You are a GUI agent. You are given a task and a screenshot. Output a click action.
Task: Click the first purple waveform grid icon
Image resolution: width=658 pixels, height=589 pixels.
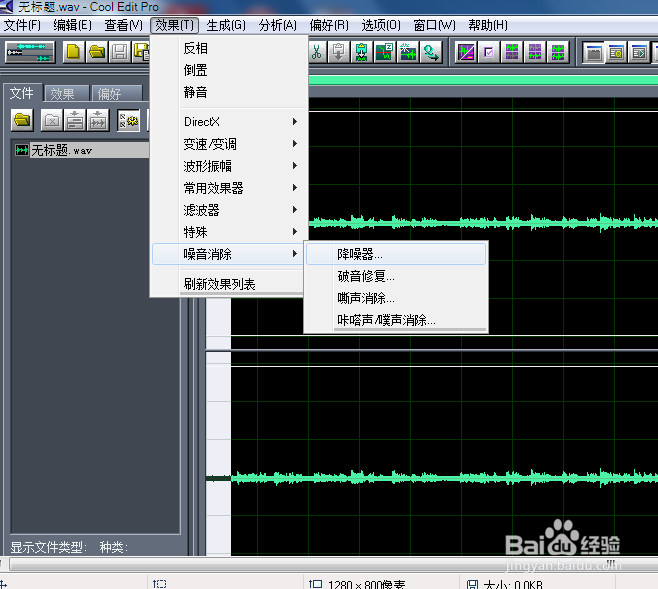click(512, 52)
